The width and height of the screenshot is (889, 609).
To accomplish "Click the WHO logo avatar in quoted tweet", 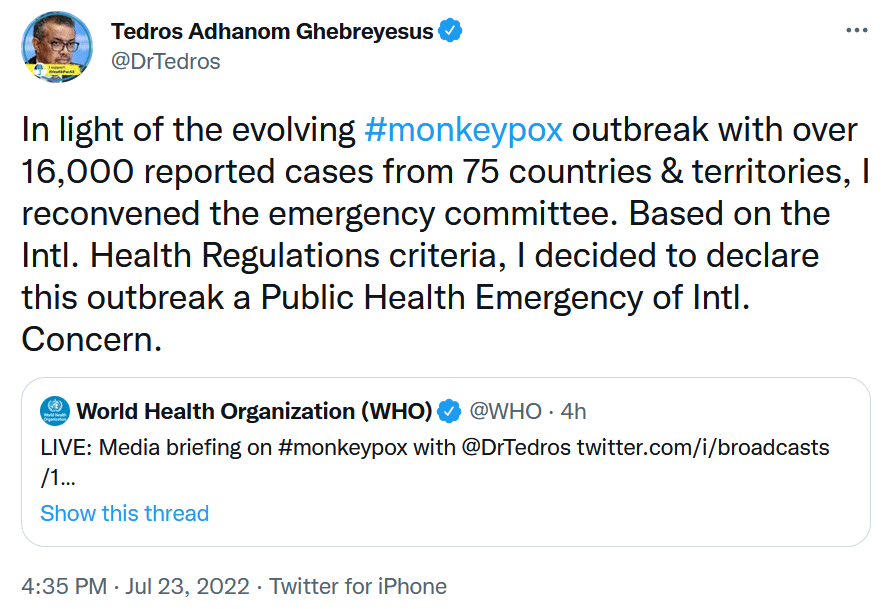I will pos(55,411).
